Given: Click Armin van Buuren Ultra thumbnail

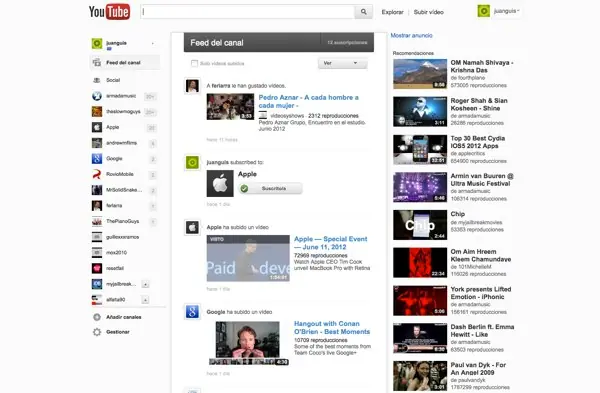Looking at the screenshot, I should click(x=420, y=187).
